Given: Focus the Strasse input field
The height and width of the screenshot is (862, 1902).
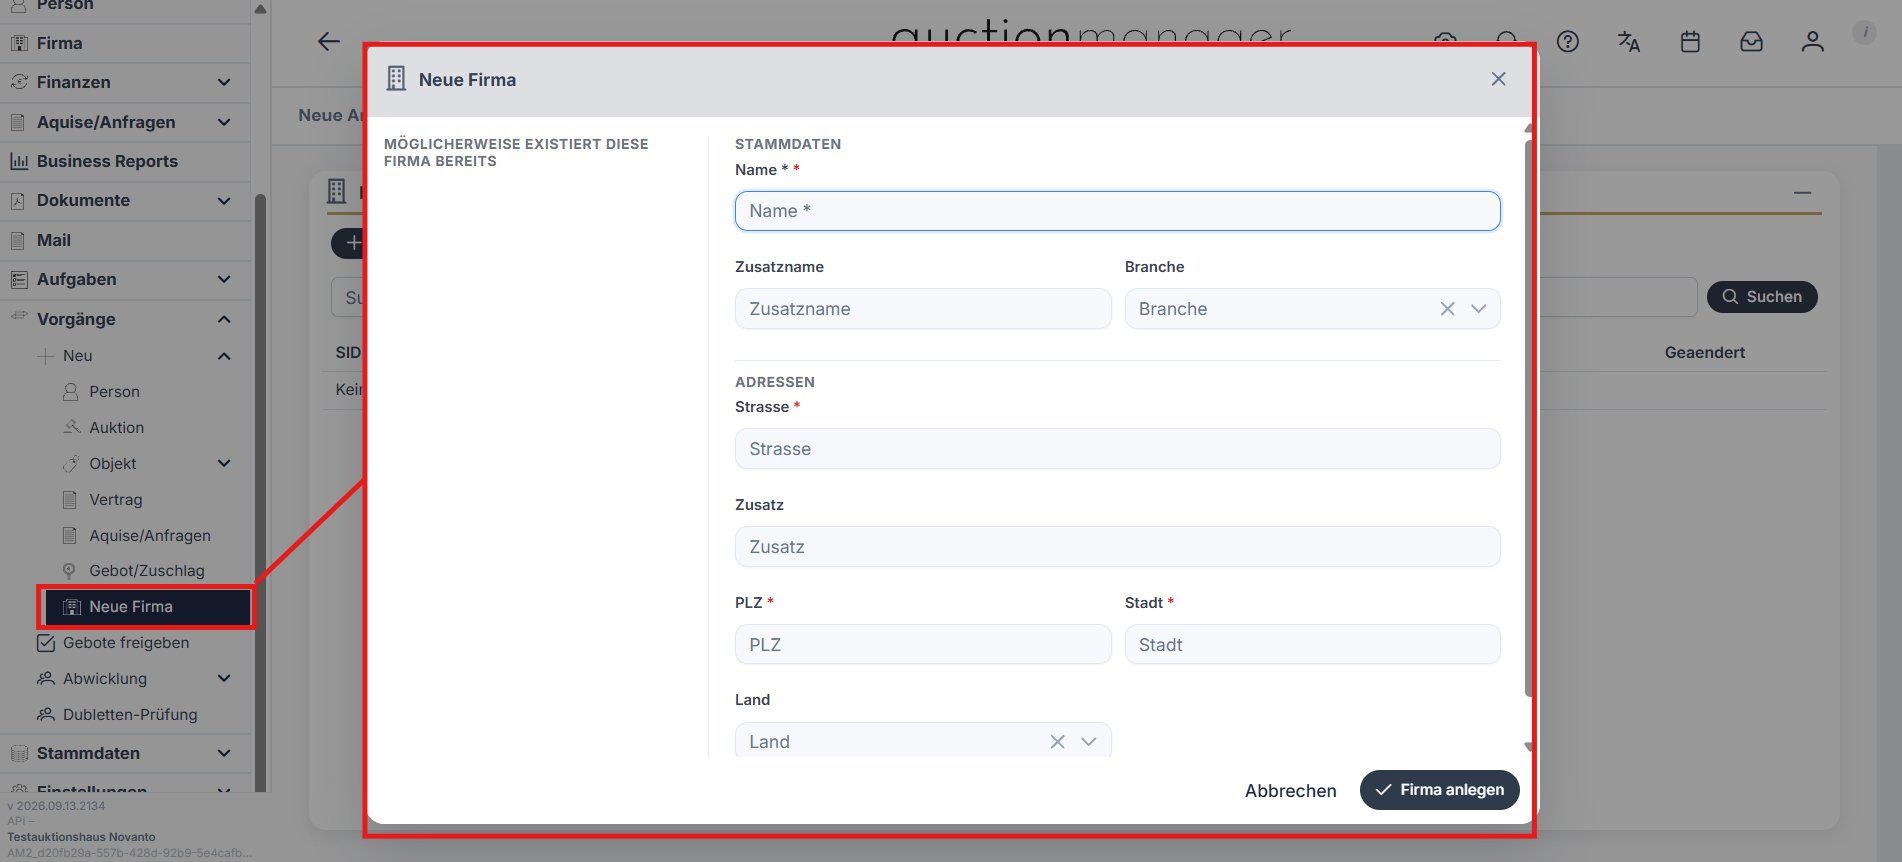Looking at the screenshot, I should click(1117, 449).
